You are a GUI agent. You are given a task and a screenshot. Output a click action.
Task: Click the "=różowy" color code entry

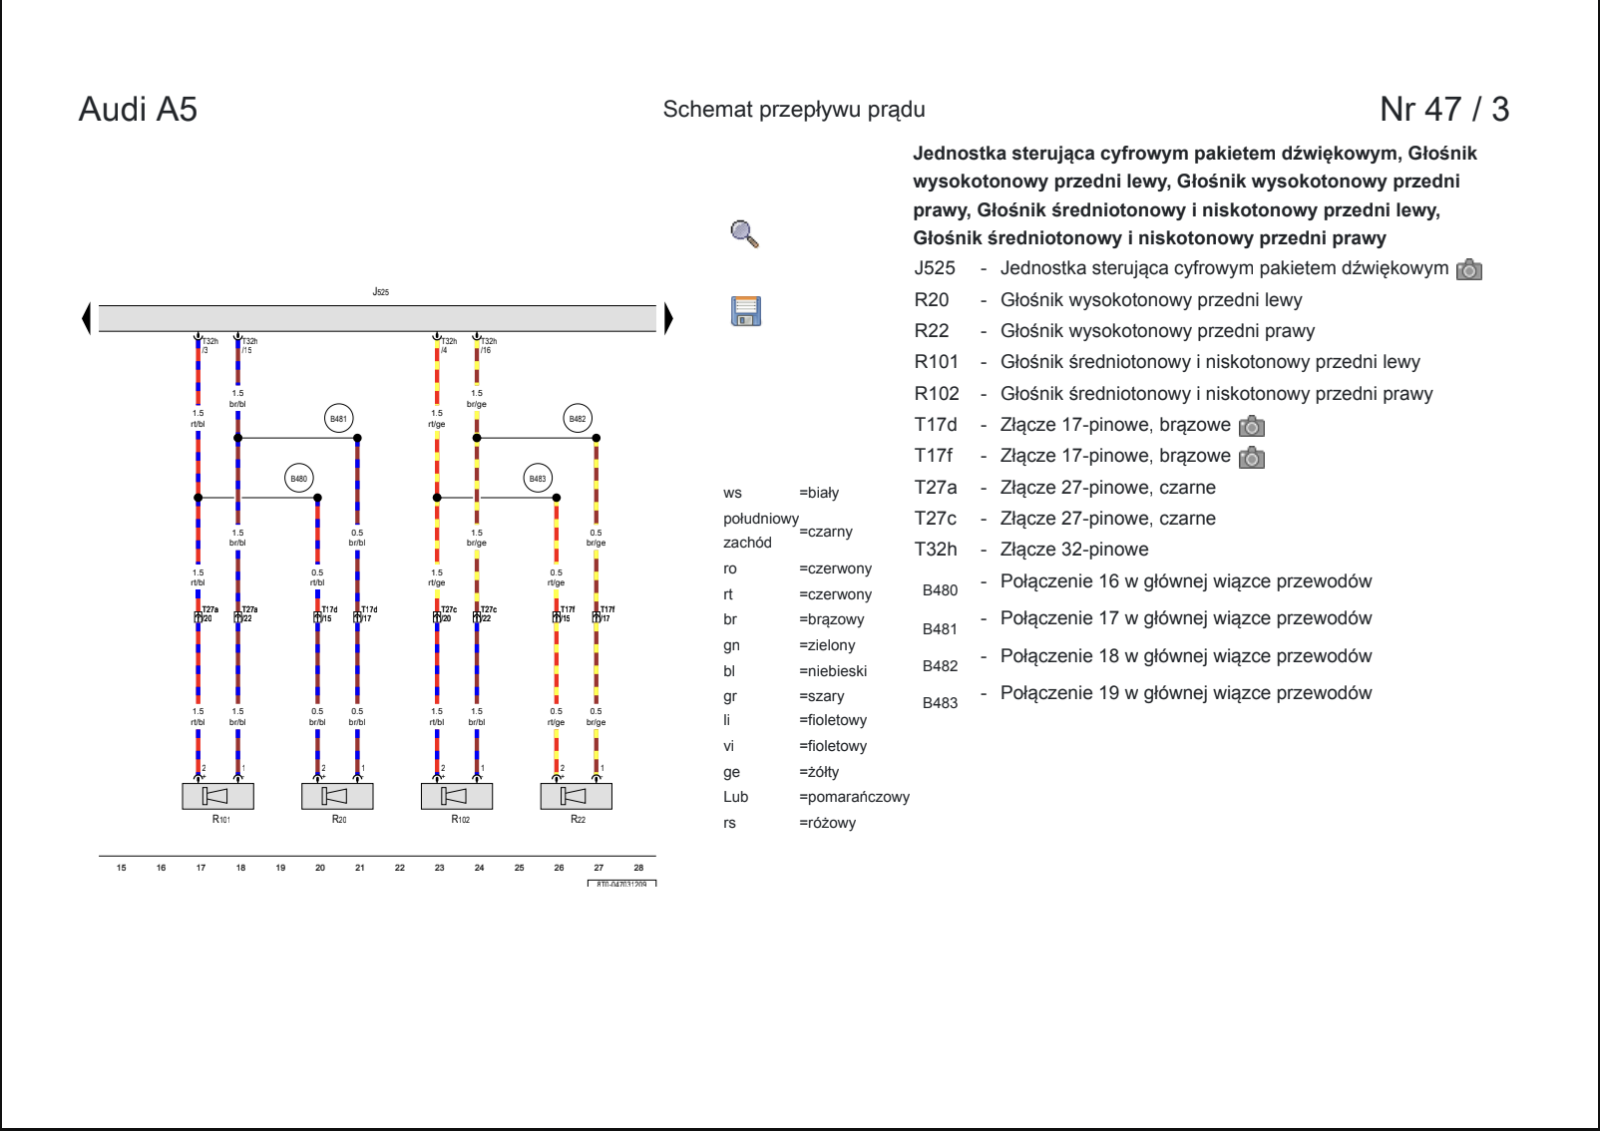tap(828, 823)
